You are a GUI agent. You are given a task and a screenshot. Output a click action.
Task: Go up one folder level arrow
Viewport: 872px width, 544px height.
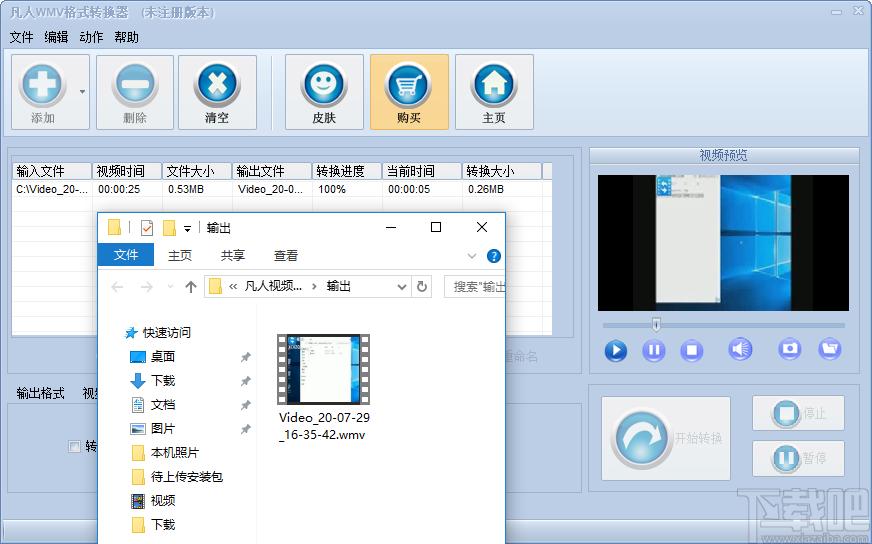click(x=191, y=287)
